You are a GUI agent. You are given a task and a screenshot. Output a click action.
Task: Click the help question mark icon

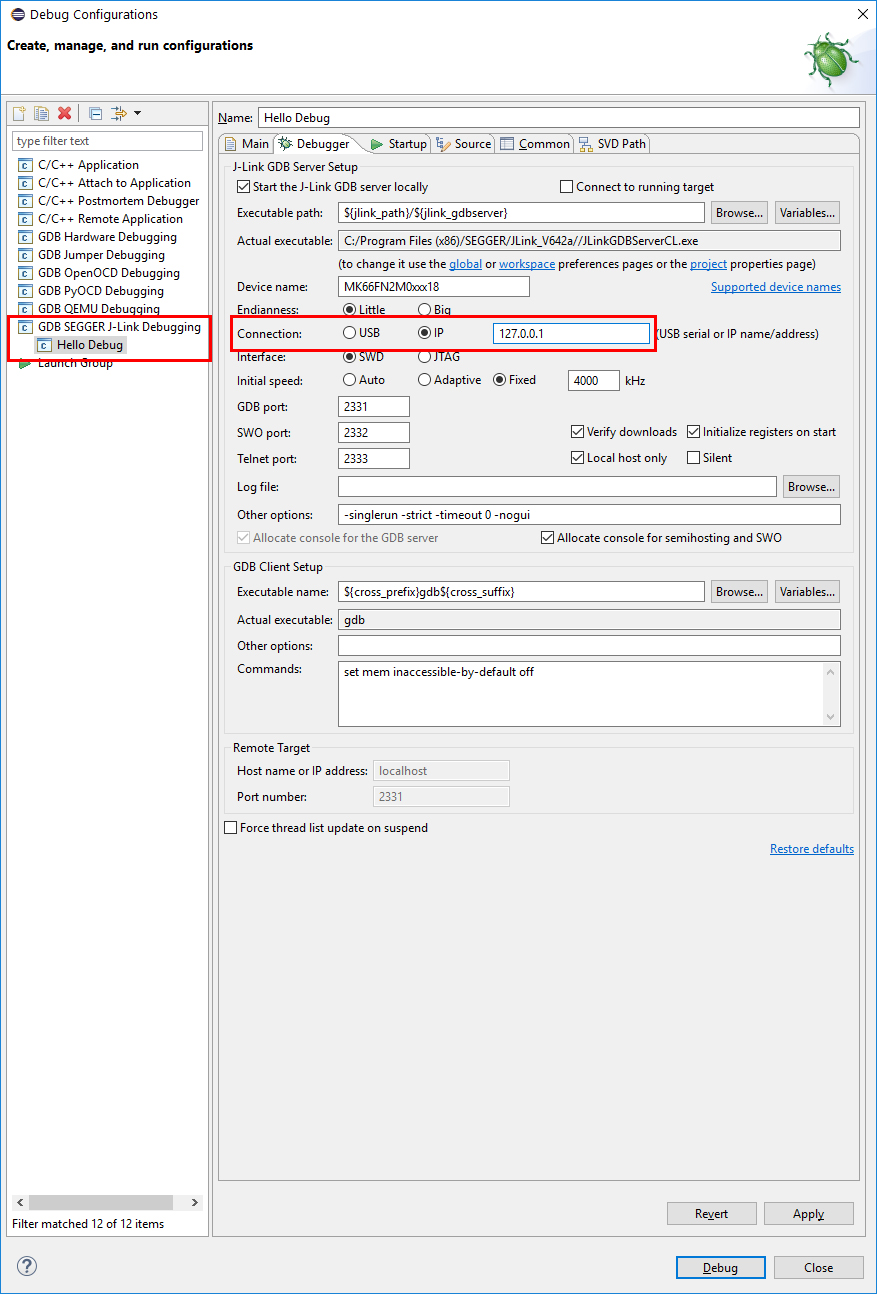[x=25, y=1265]
